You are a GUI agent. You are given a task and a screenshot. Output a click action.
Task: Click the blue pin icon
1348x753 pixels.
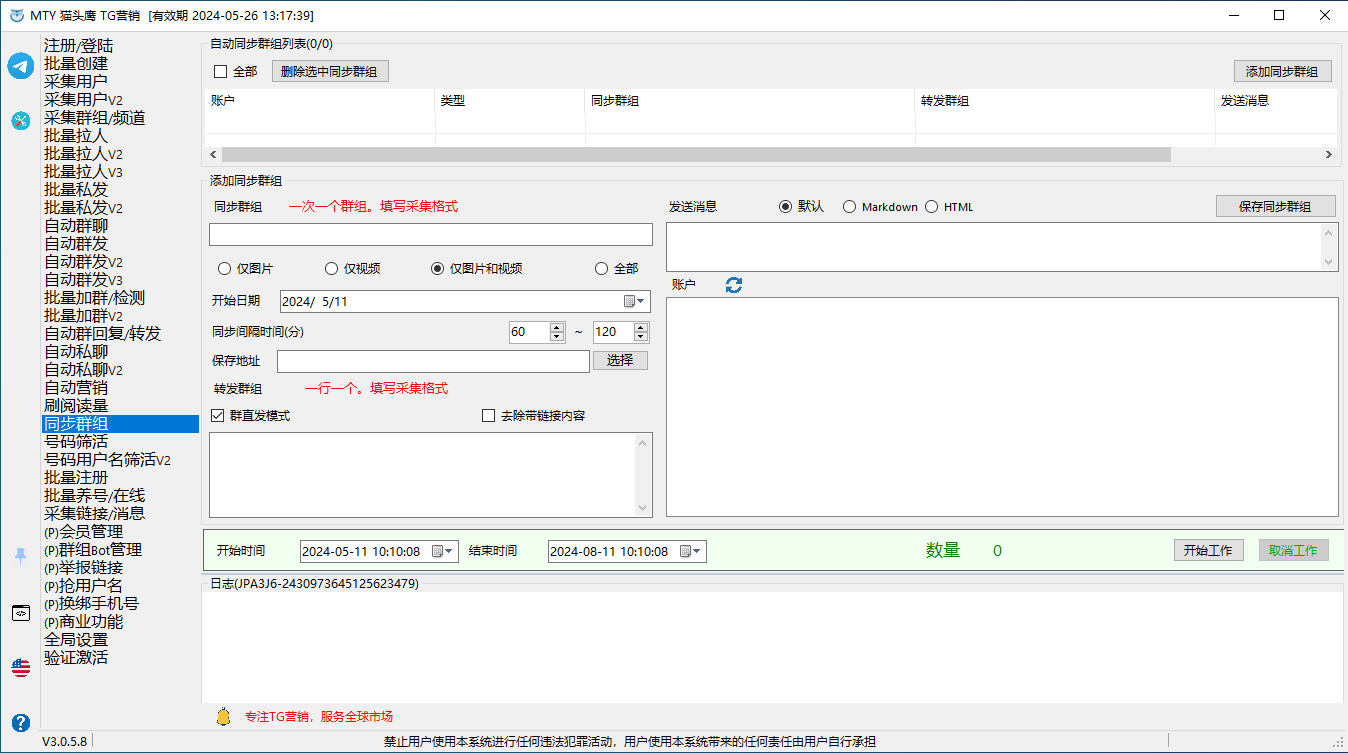21,556
